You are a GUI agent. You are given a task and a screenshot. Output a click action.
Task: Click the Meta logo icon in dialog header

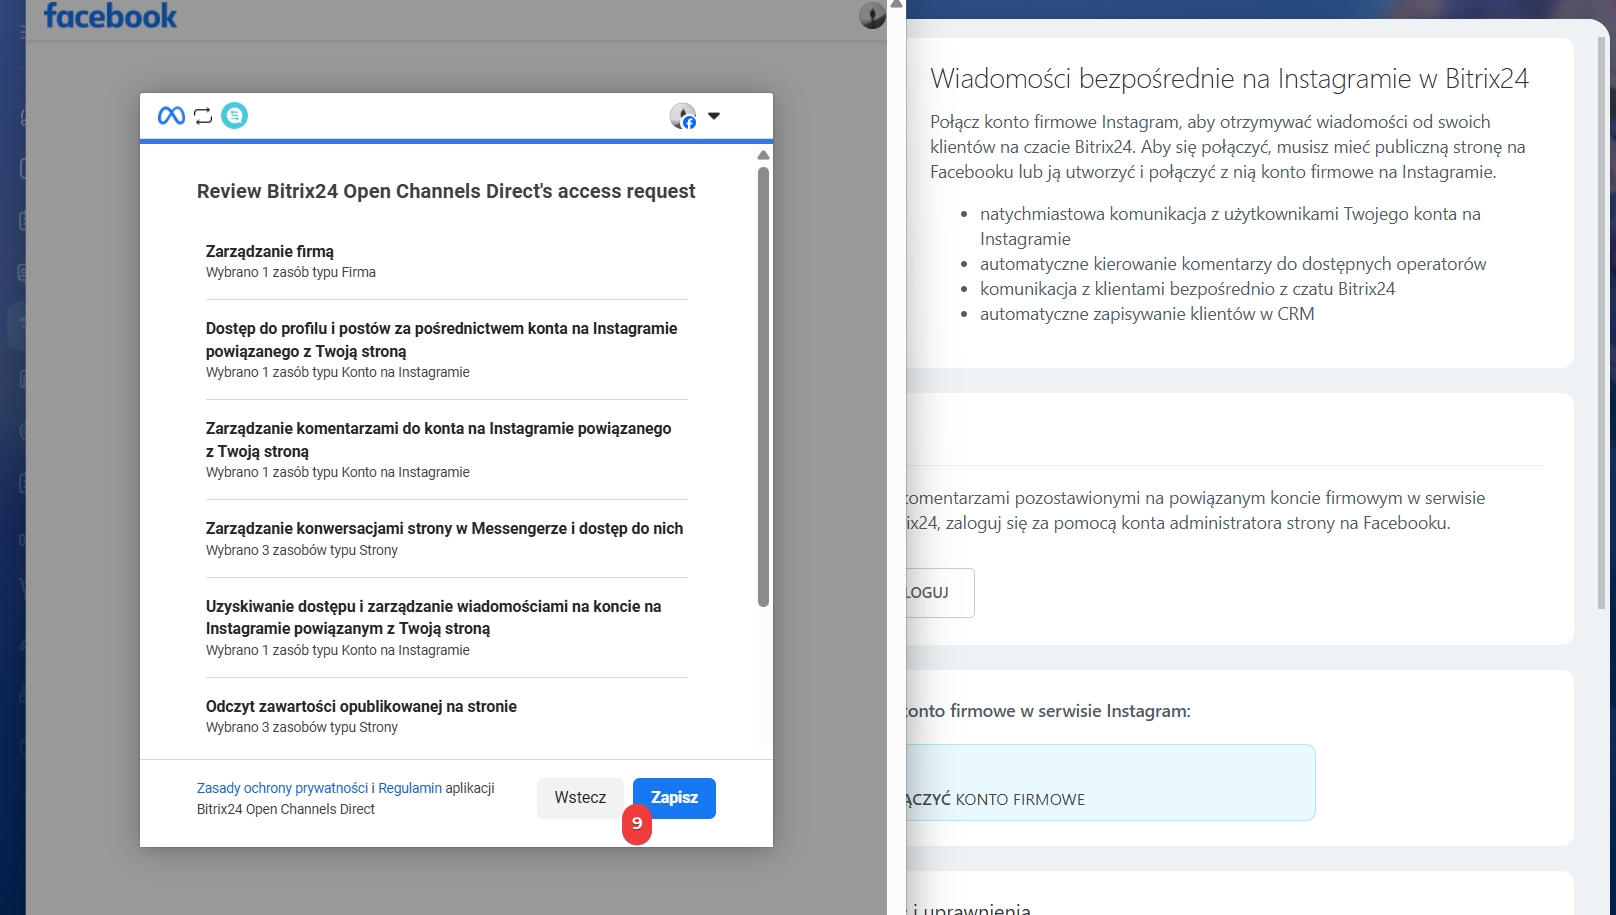(x=171, y=116)
